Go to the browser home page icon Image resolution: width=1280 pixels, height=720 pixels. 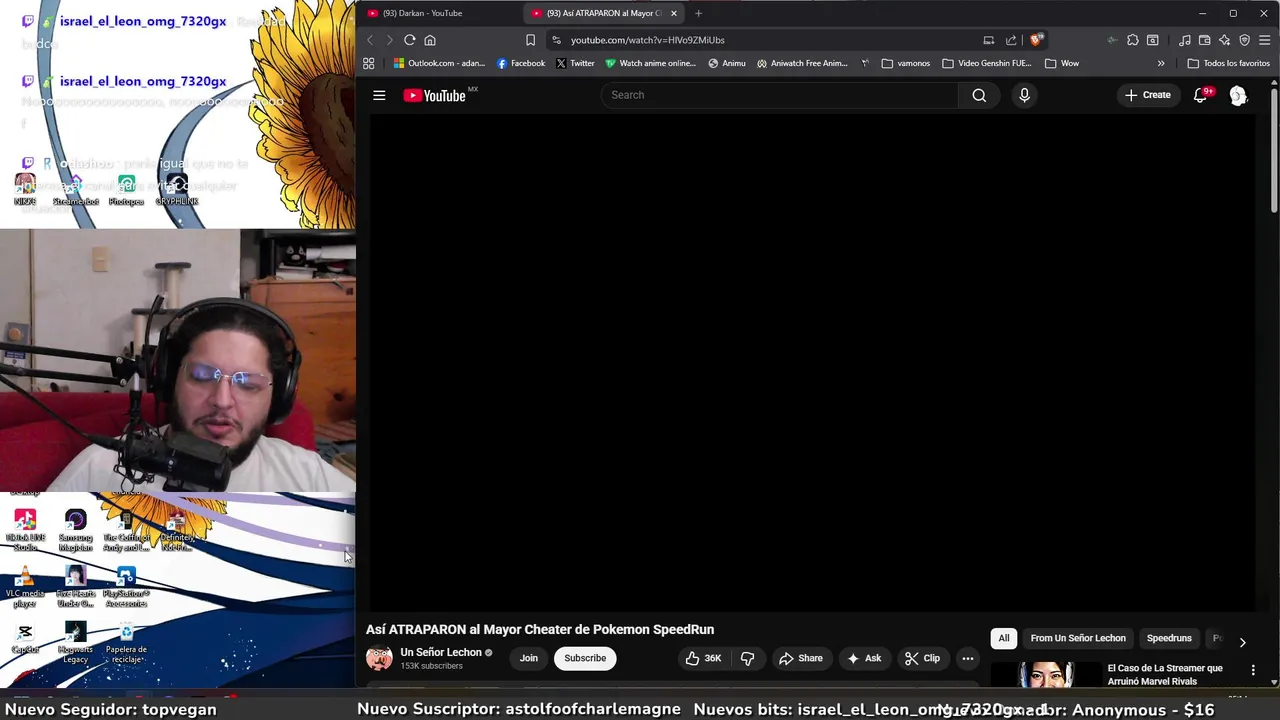pos(430,40)
